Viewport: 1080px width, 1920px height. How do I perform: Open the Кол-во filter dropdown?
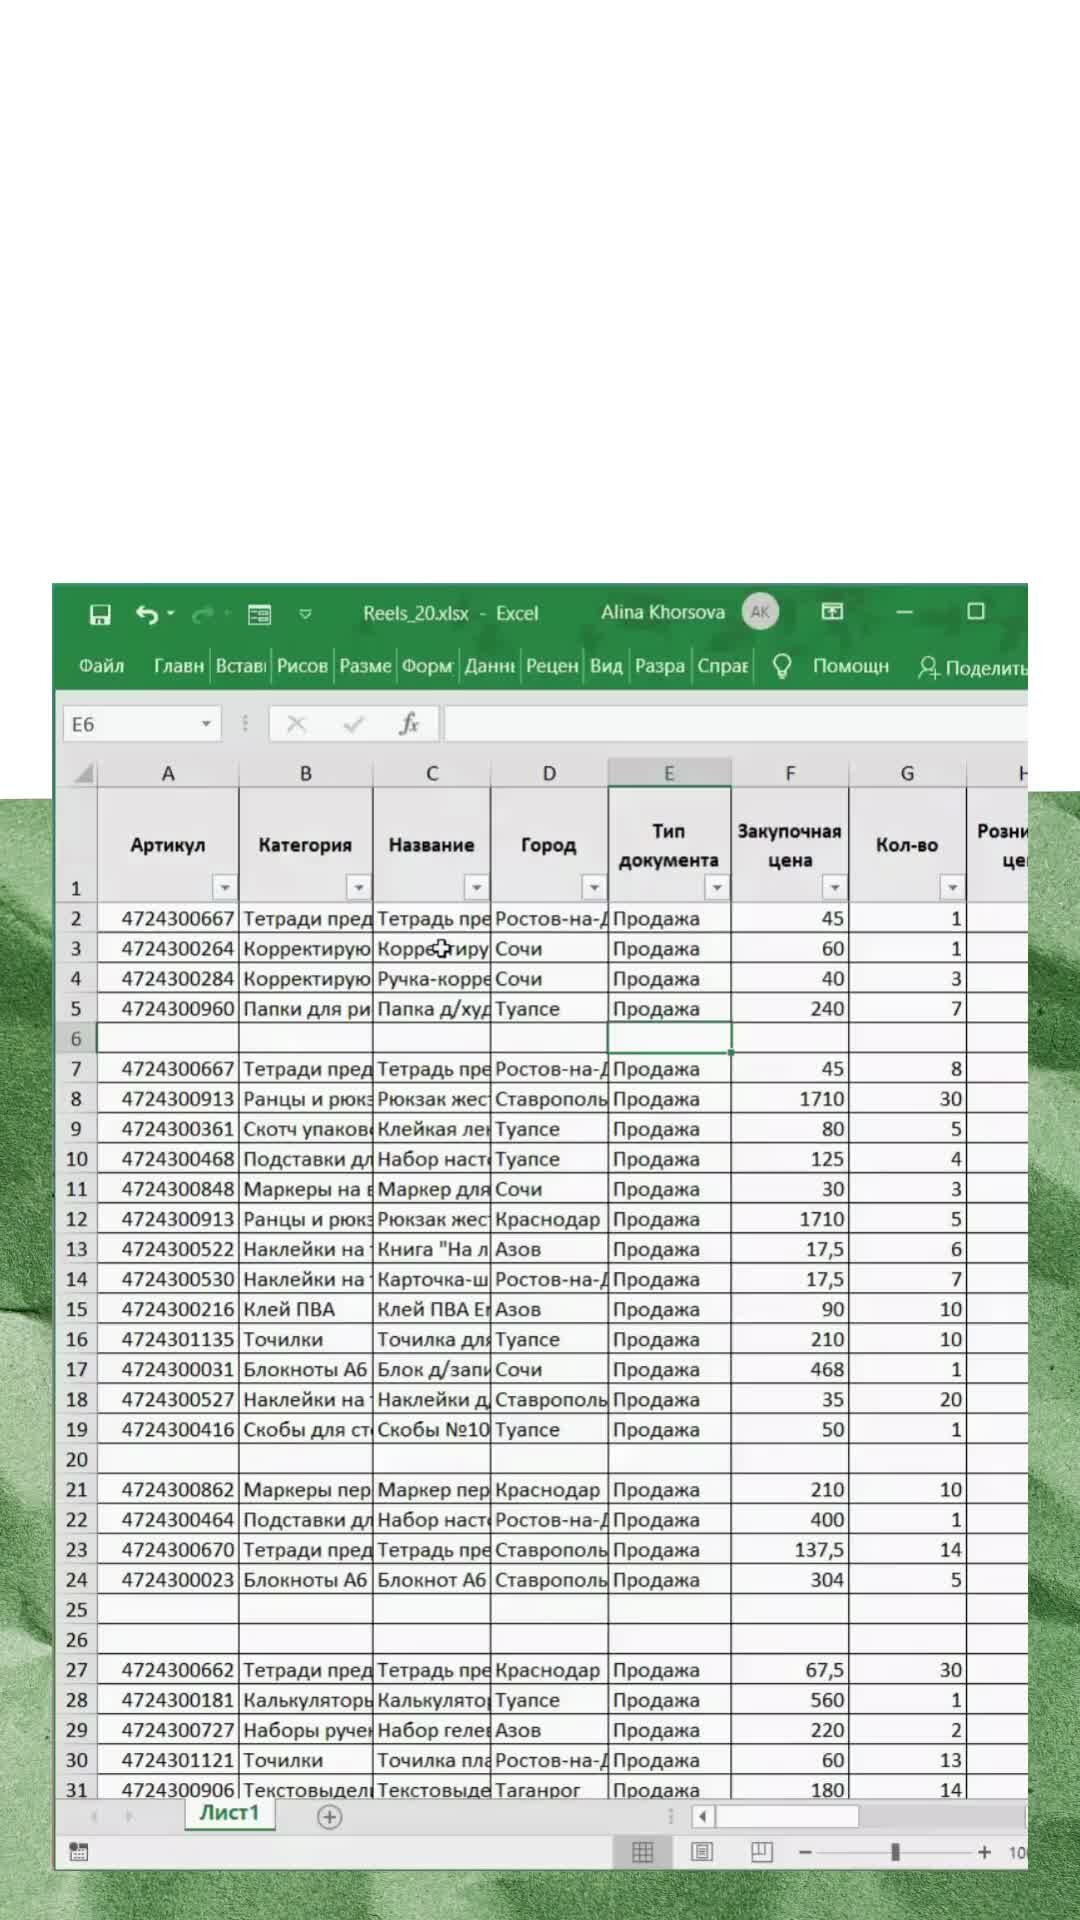[x=952, y=887]
